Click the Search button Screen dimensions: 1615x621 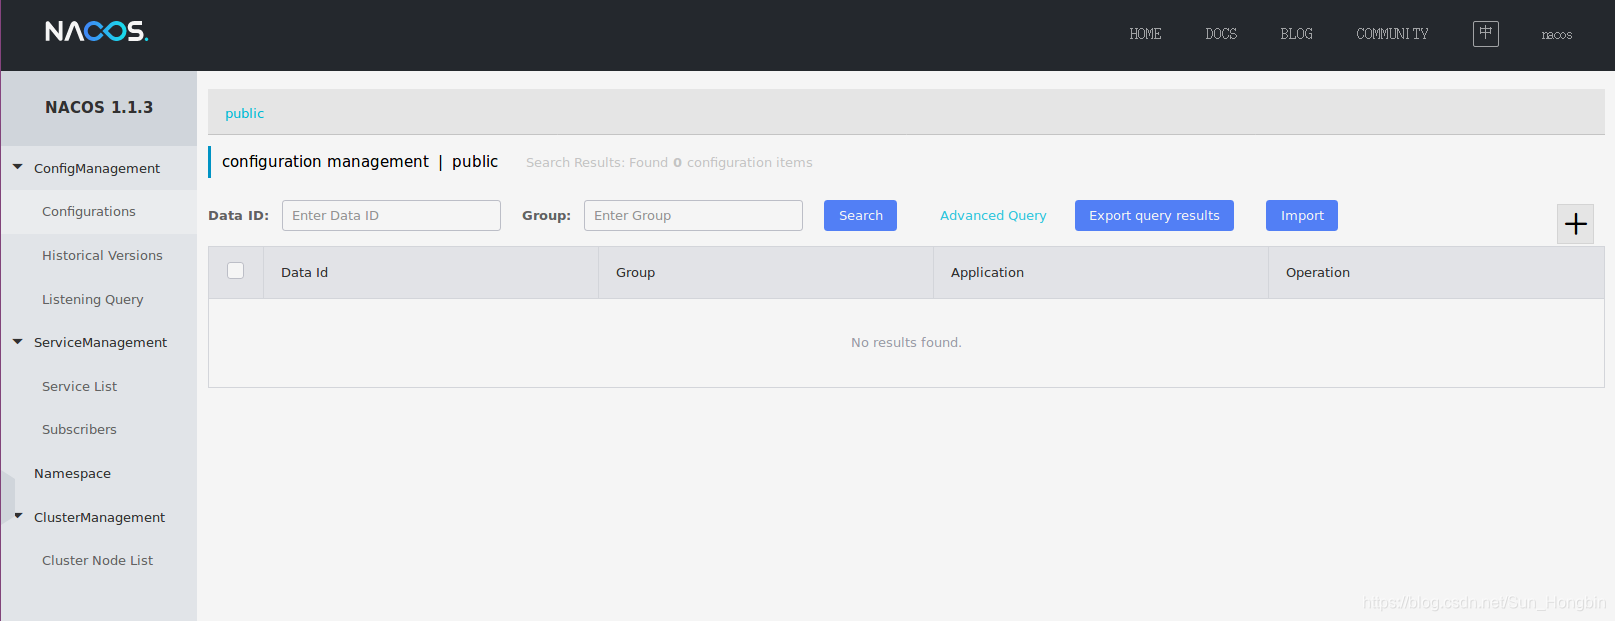point(860,216)
